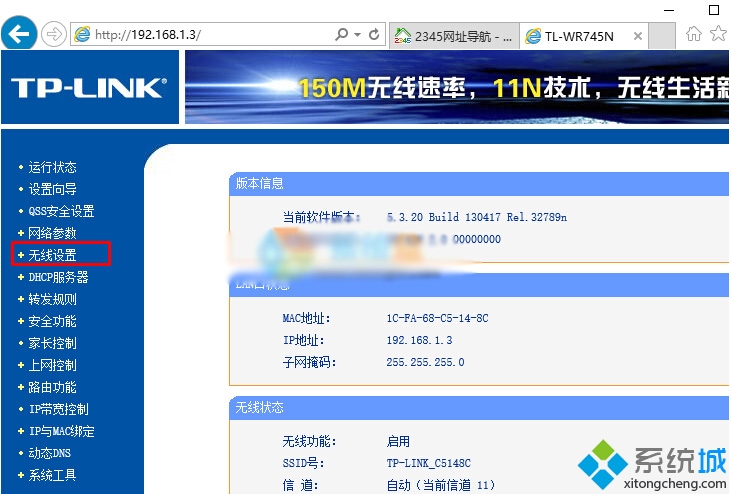Expand the 无线设置 menu
Image resolution: width=731 pixels, height=494 pixels.
pos(52,255)
